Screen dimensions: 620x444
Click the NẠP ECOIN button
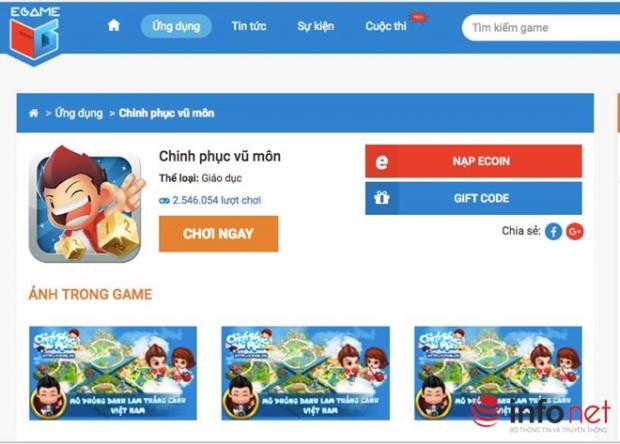tap(473, 161)
